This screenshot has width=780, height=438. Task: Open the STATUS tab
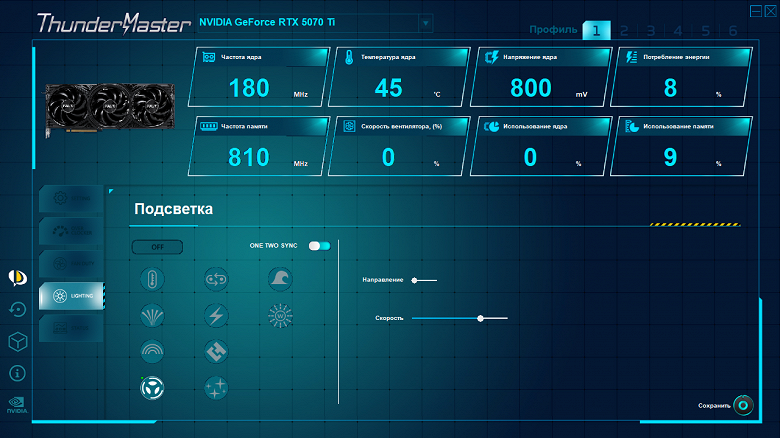point(72,328)
